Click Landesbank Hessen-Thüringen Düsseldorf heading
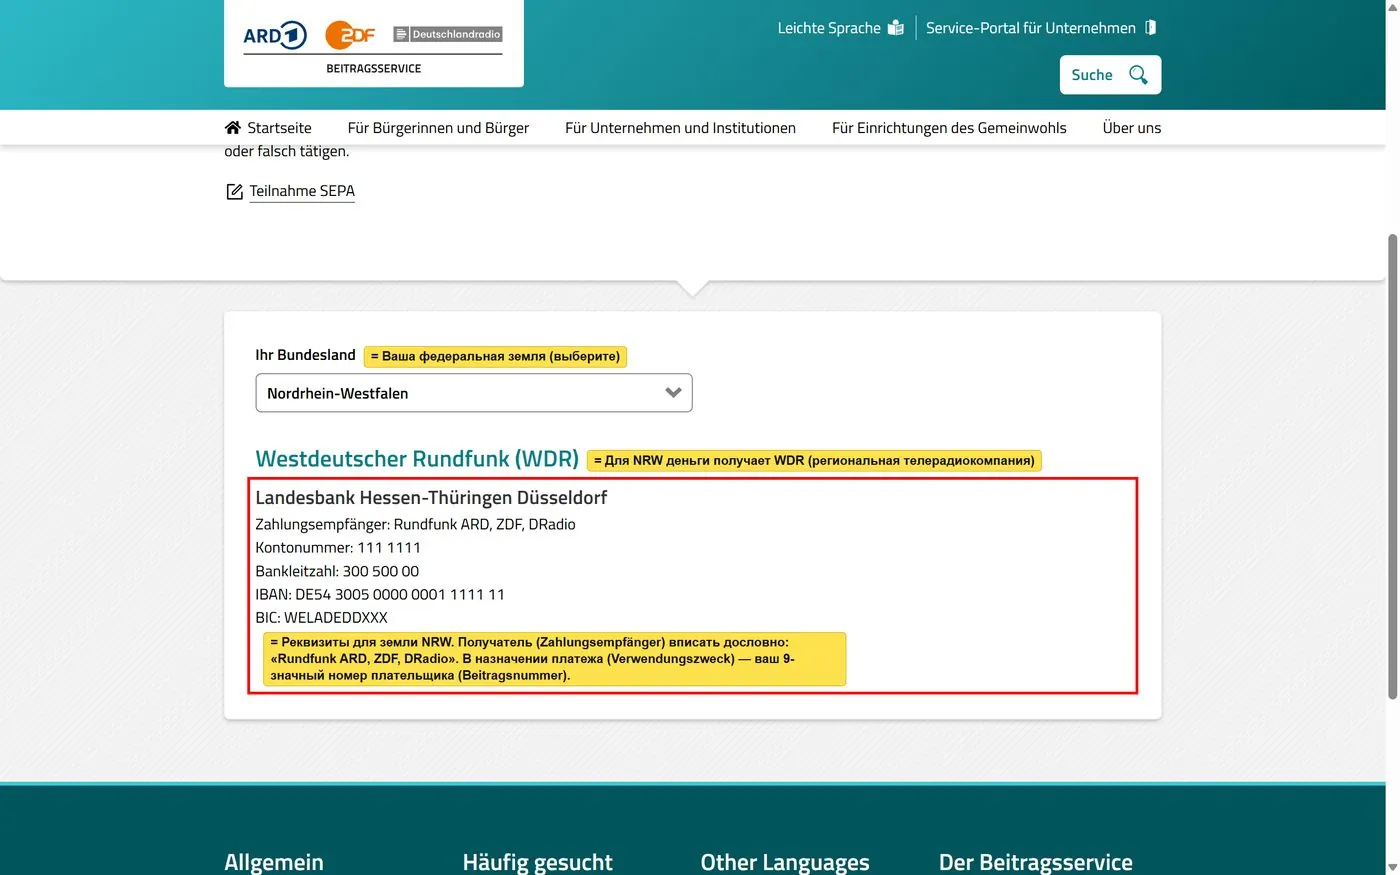This screenshot has height=875, width=1400. click(x=431, y=498)
